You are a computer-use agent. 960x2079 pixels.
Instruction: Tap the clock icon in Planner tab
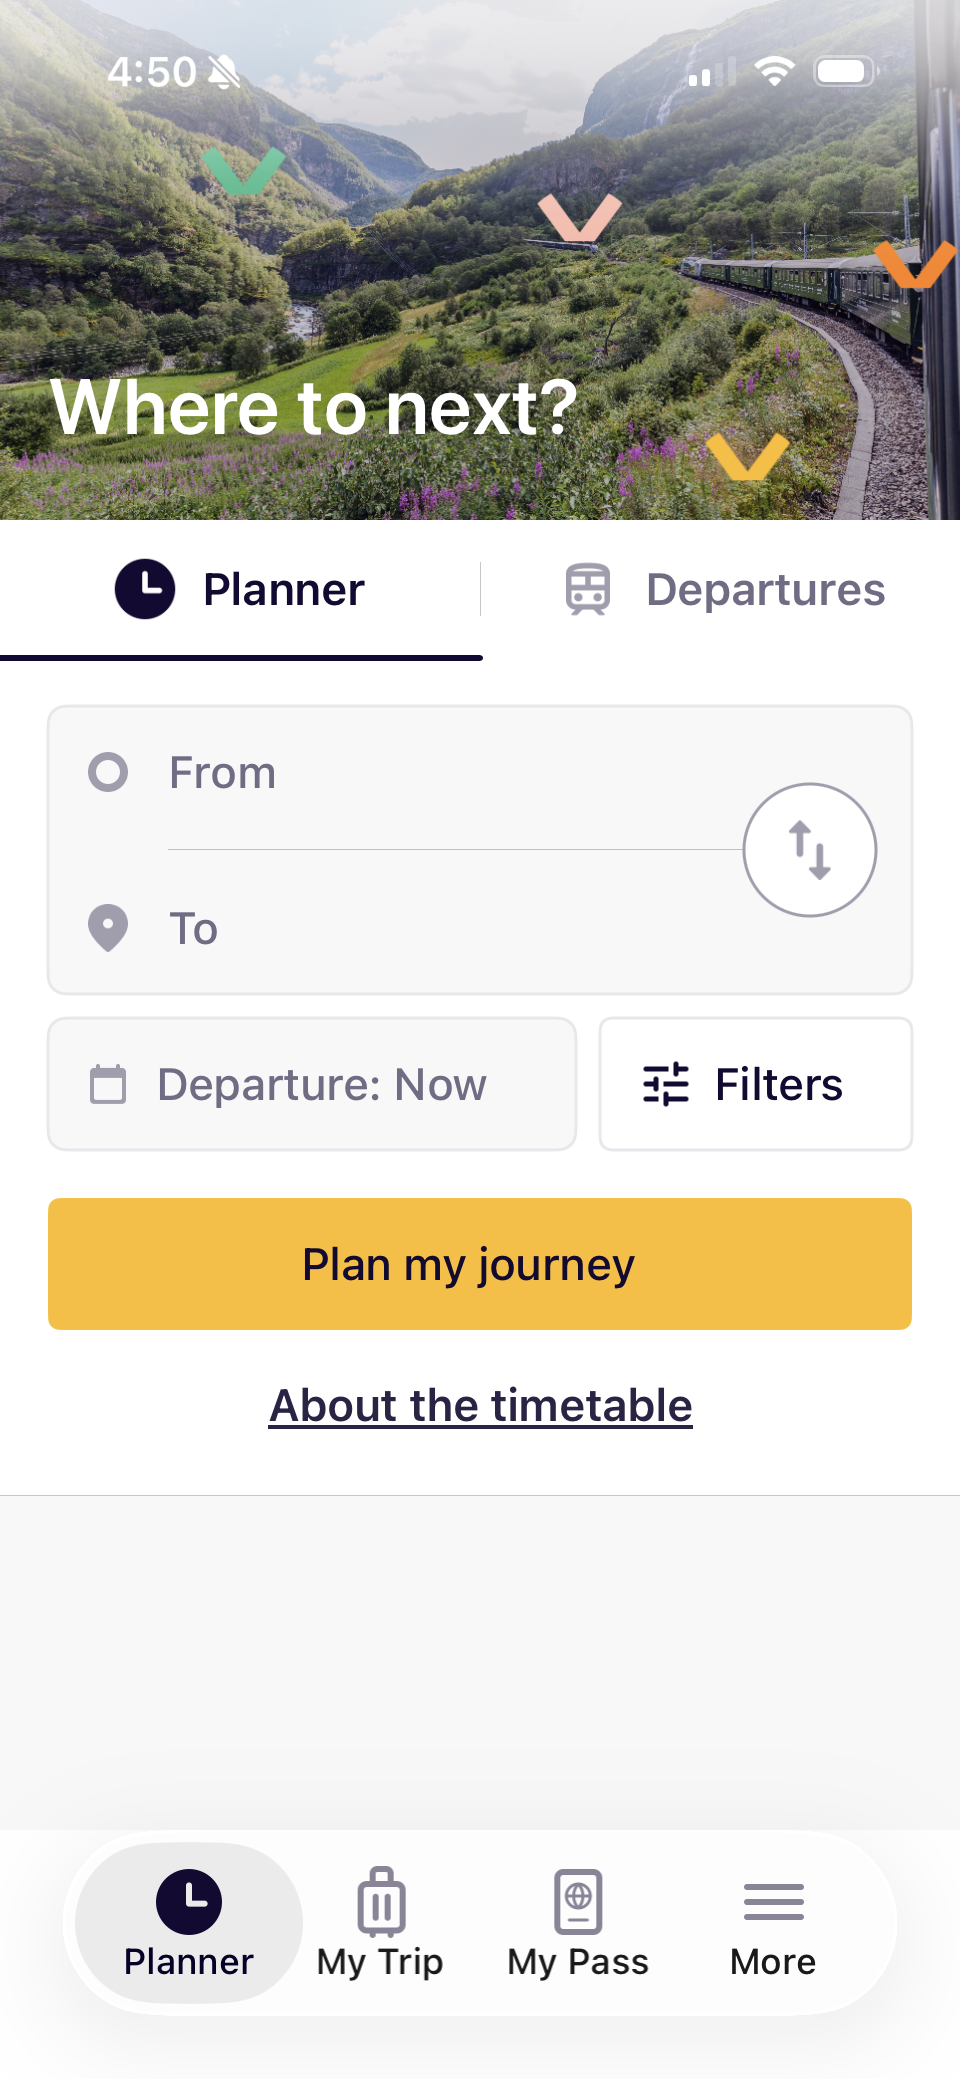(x=145, y=589)
